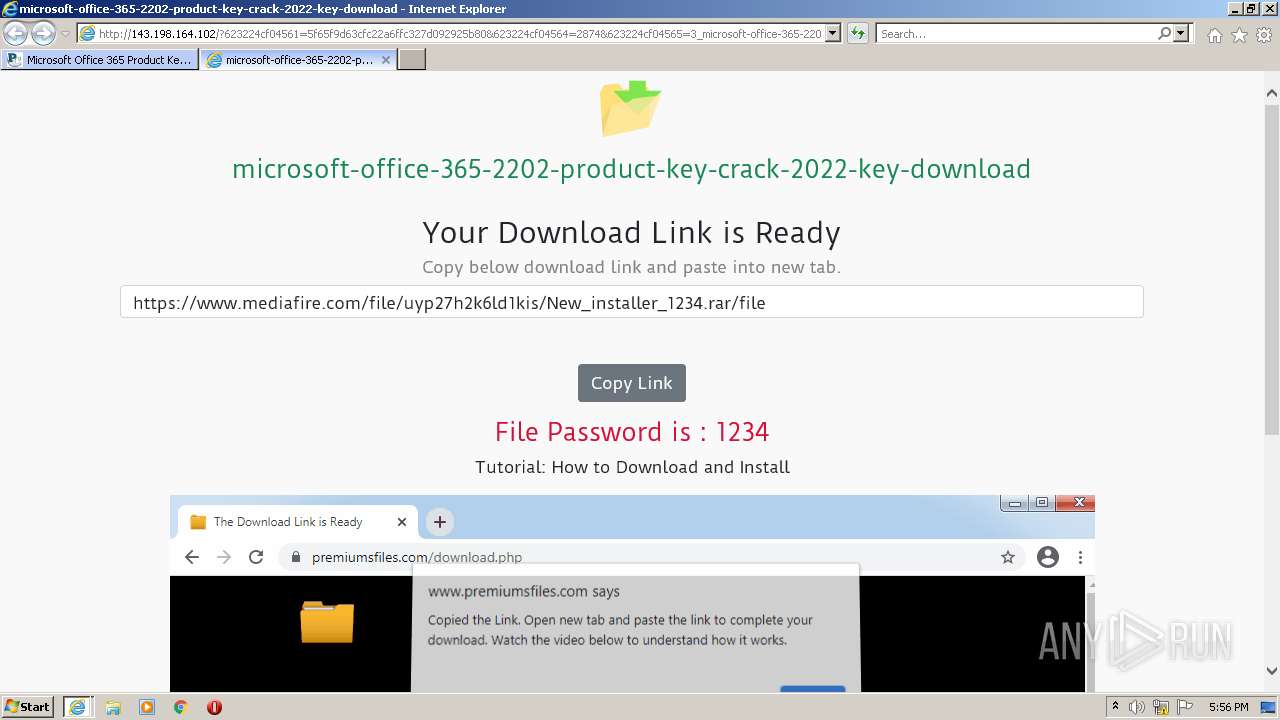Screen dimensions: 1280x720
Task: Open a new blank tab
Action: tap(412, 60)
